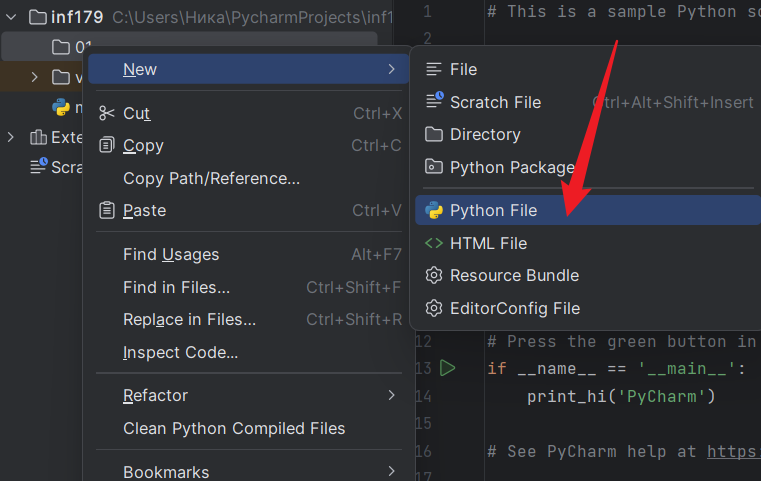Select Paste in the context menu
The width and height of the screenshot is (761, 481).
tap(144, 210)
